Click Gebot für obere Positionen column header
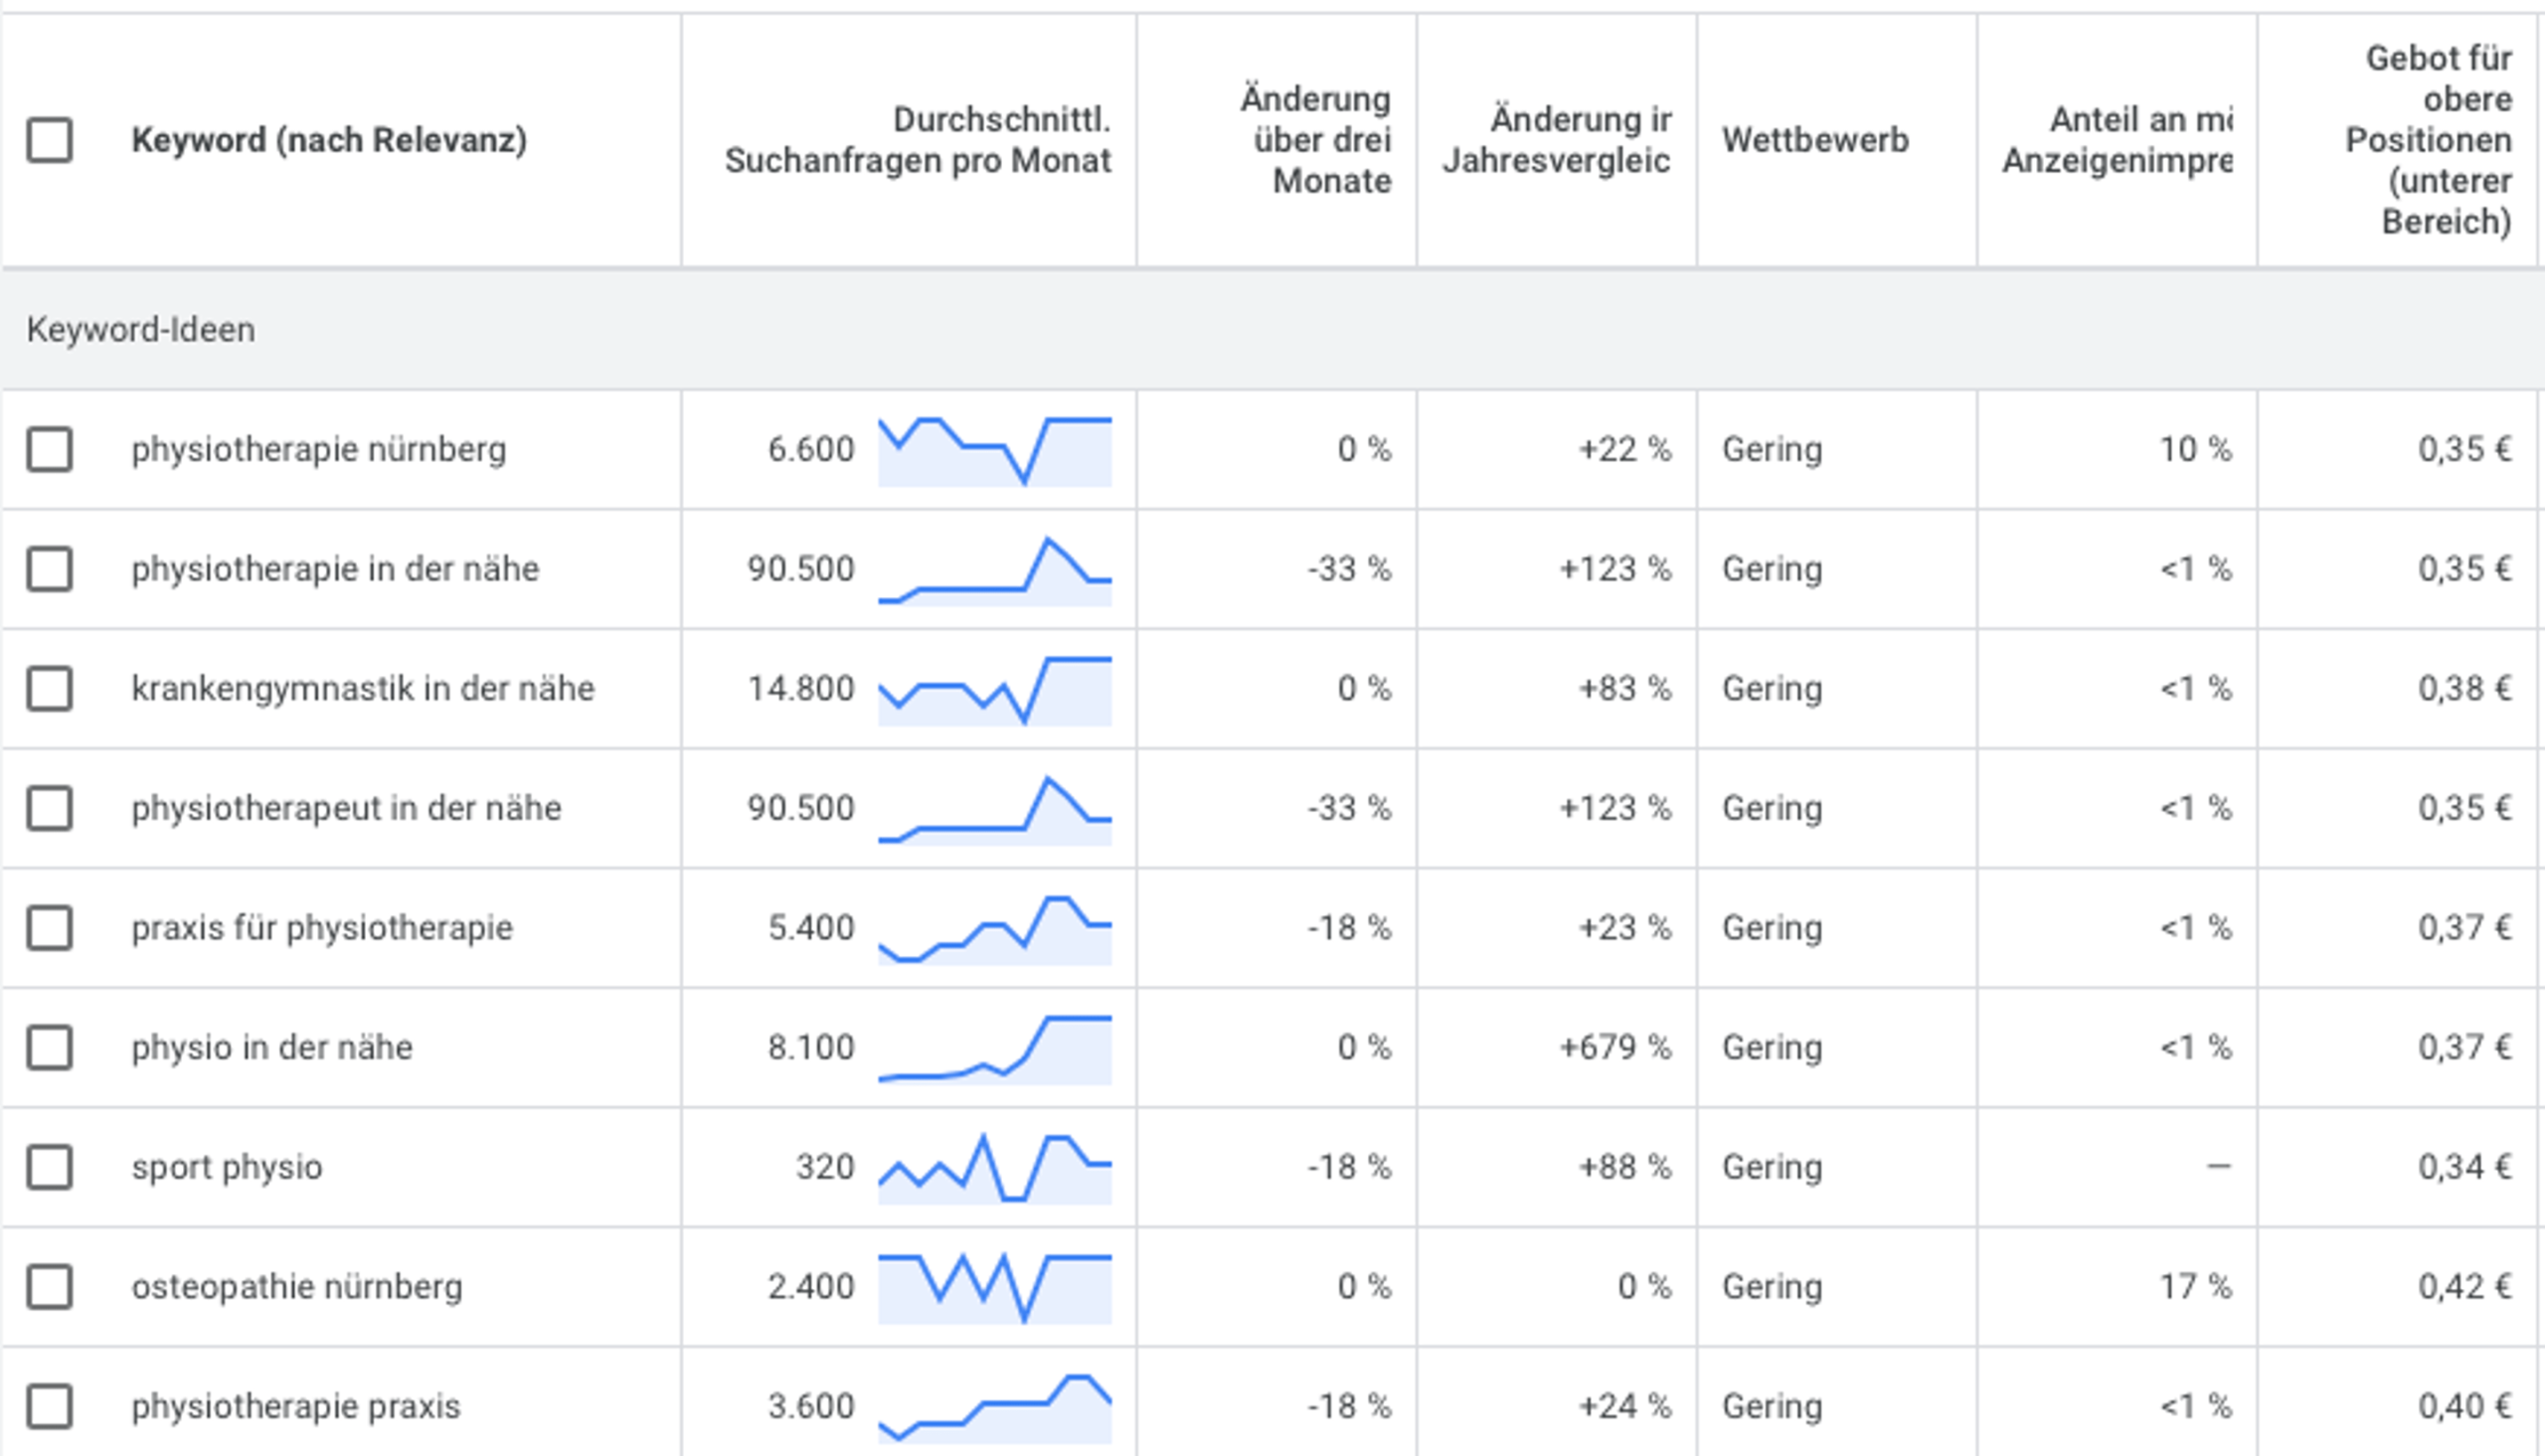This screenshot has width=2545, height=1456. [2428, 140]
